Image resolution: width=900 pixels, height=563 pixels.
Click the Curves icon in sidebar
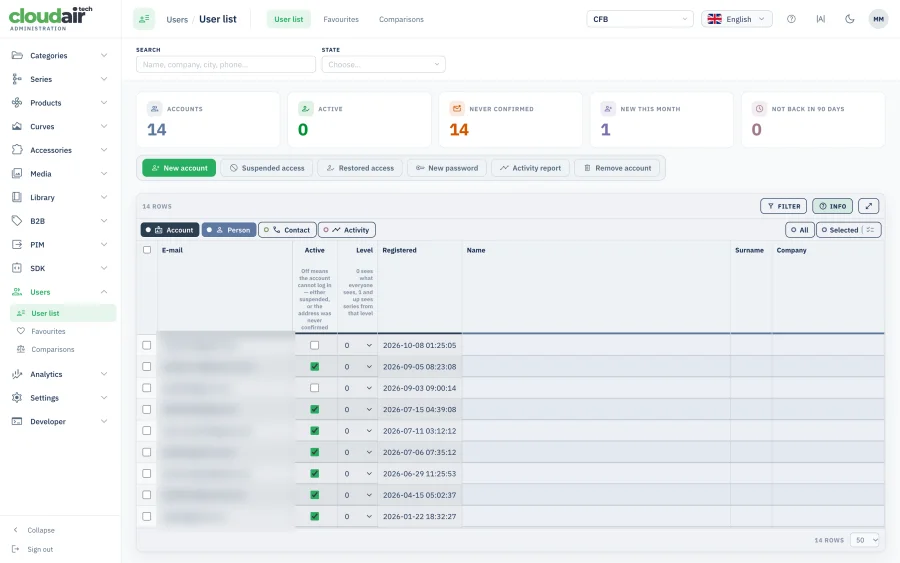(x=17, y=126)
